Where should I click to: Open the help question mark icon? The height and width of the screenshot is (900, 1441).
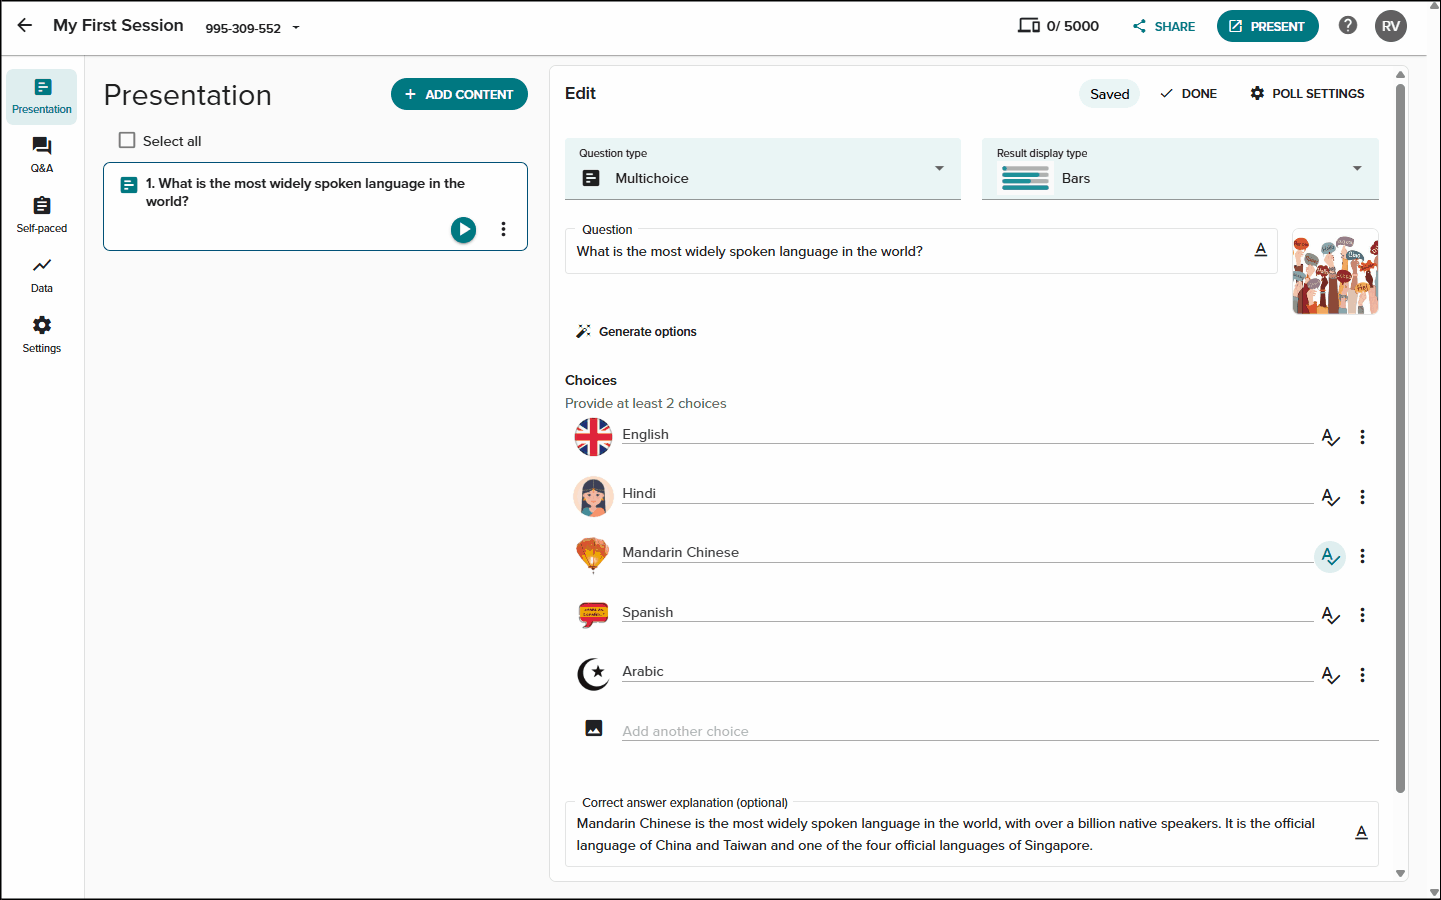1348,25
